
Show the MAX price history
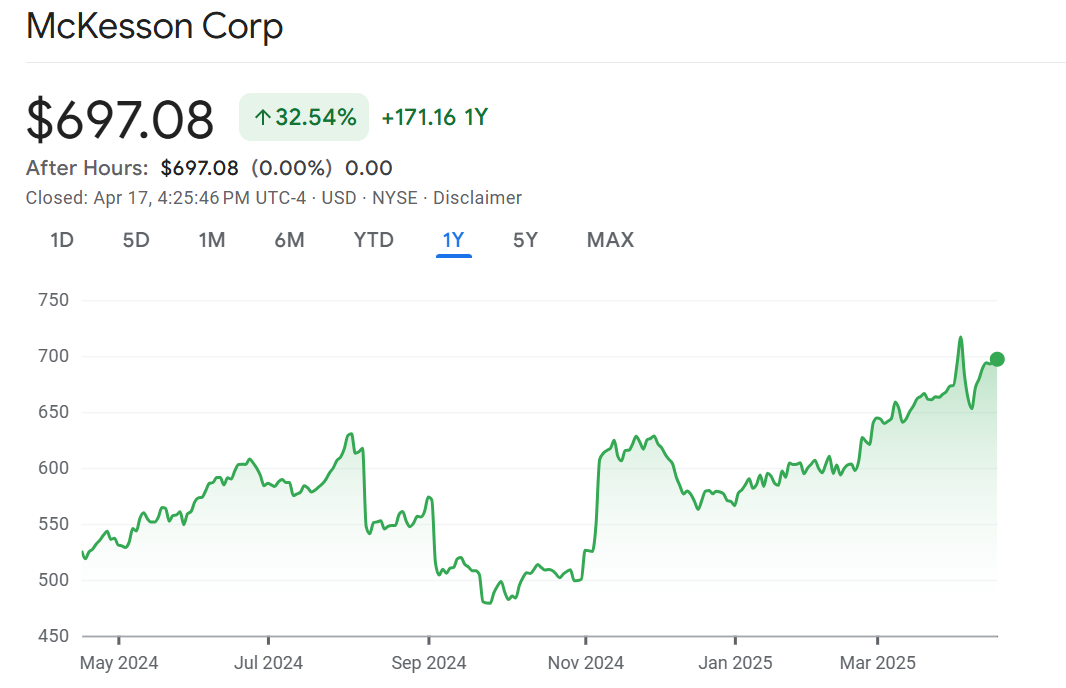coord(610,240)
